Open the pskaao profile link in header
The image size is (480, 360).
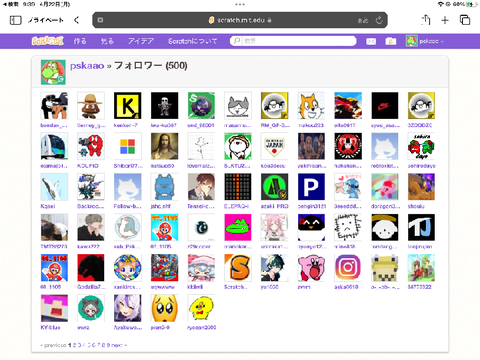coord(87,66)
